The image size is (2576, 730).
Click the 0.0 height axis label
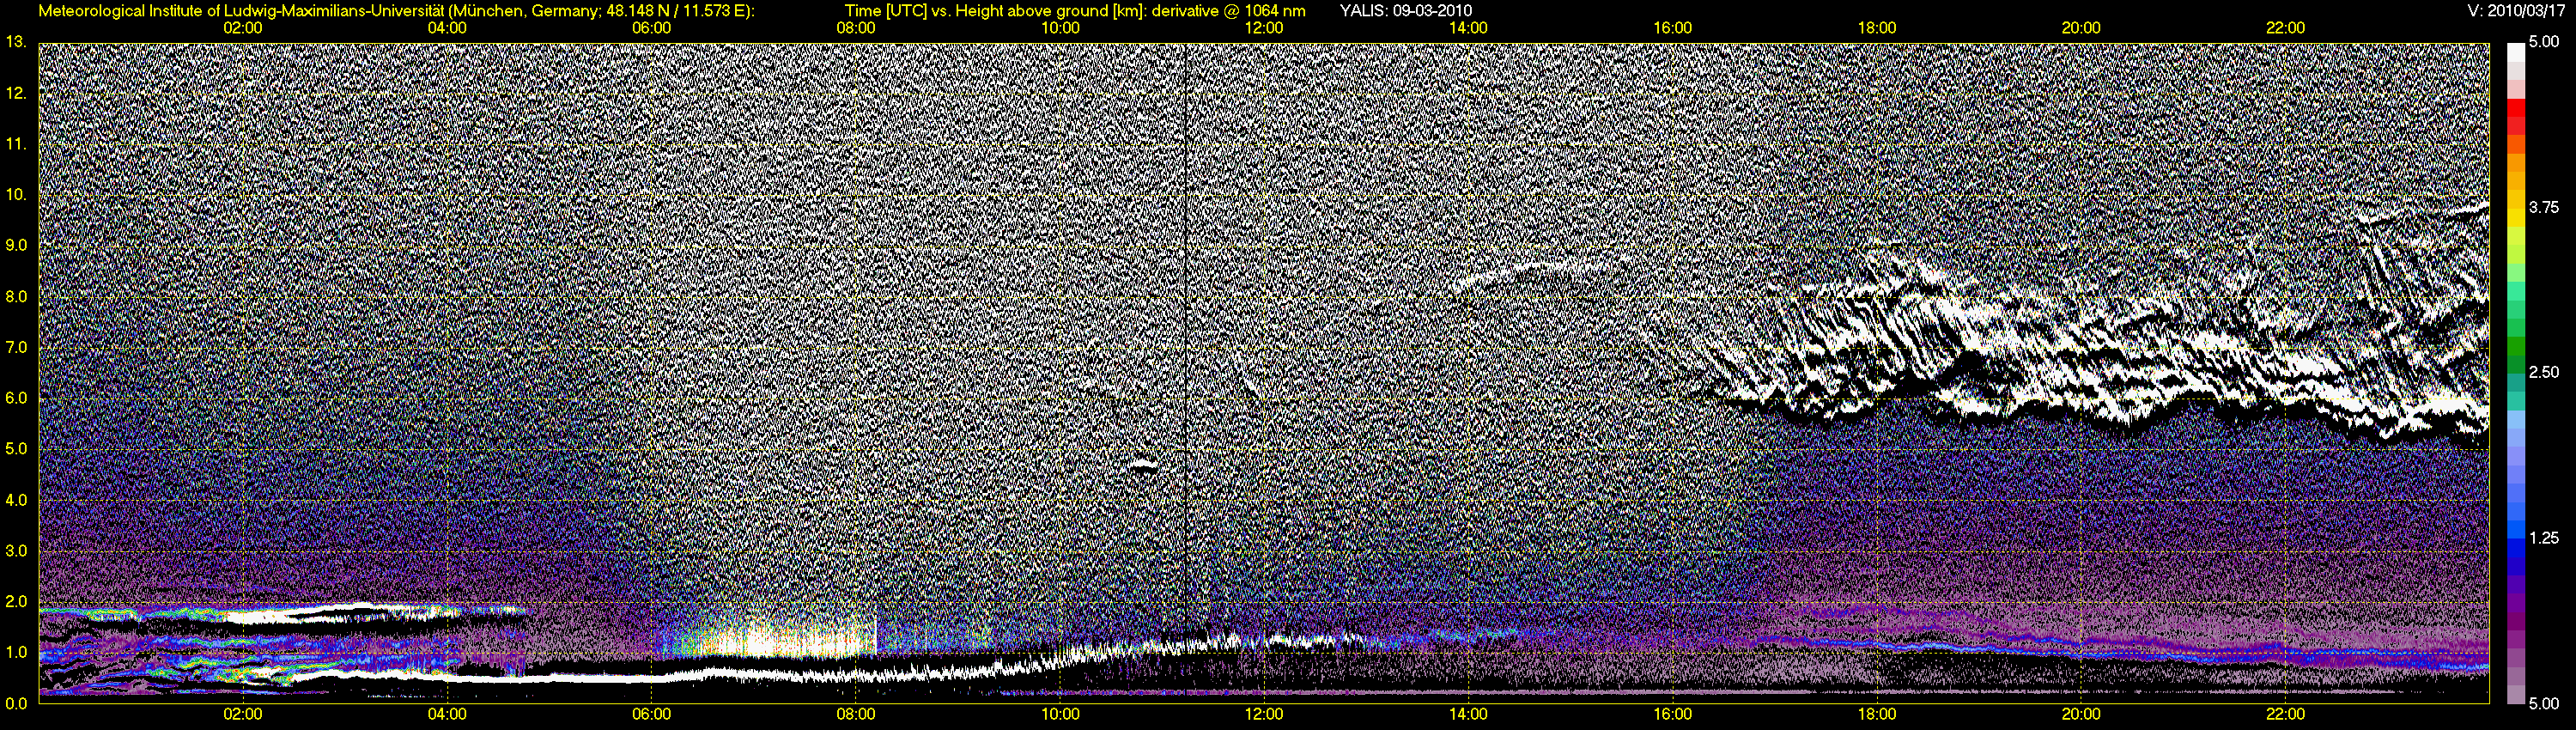[x=16, y=704]
